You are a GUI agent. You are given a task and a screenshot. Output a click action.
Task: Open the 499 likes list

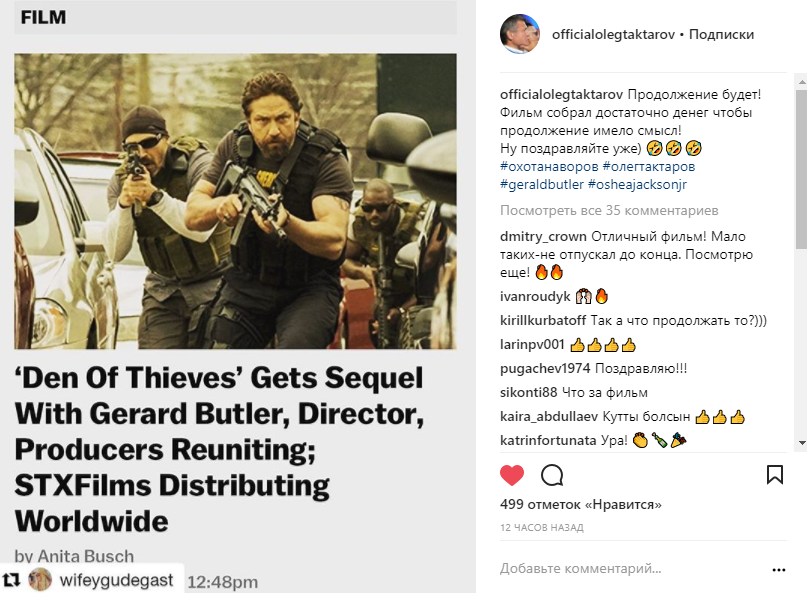pyautogui.click(x=581, y=504)
